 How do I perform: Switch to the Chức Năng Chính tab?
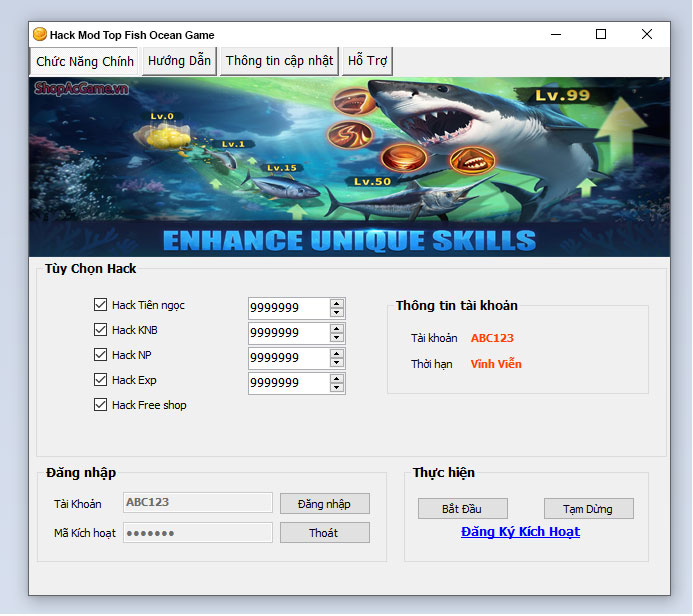[x=84, y=61]
